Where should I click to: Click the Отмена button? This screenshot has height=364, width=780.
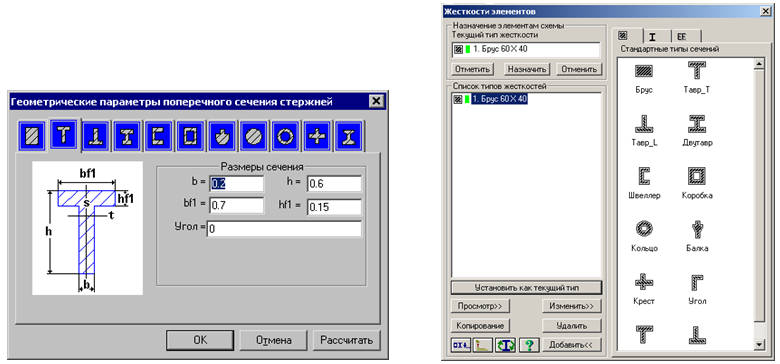pos(274,341)
